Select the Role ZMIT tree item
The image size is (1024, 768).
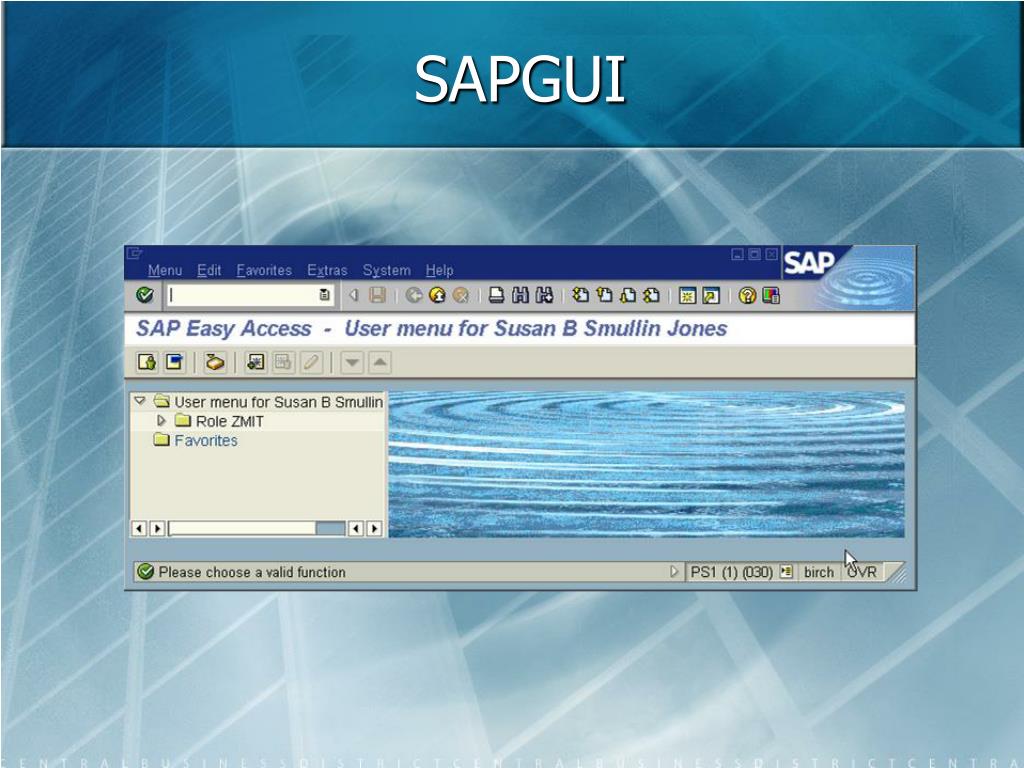tap(230, 421)
